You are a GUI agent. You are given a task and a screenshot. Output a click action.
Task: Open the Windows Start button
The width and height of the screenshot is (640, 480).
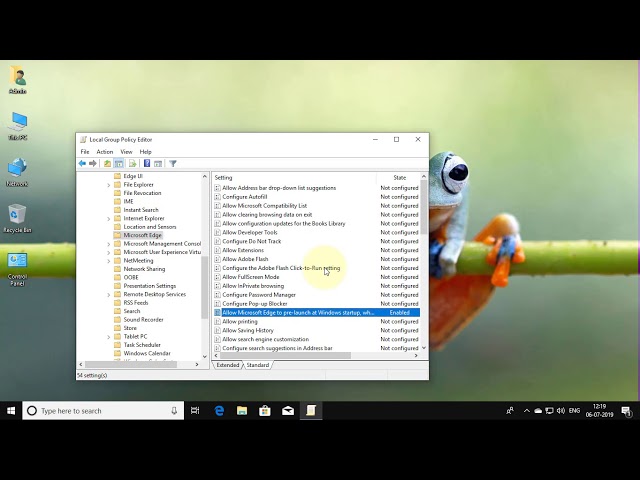11,411
